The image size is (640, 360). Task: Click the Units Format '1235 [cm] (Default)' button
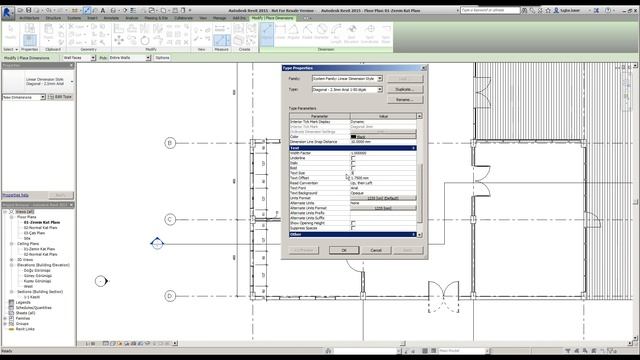[x=383, y=198]
